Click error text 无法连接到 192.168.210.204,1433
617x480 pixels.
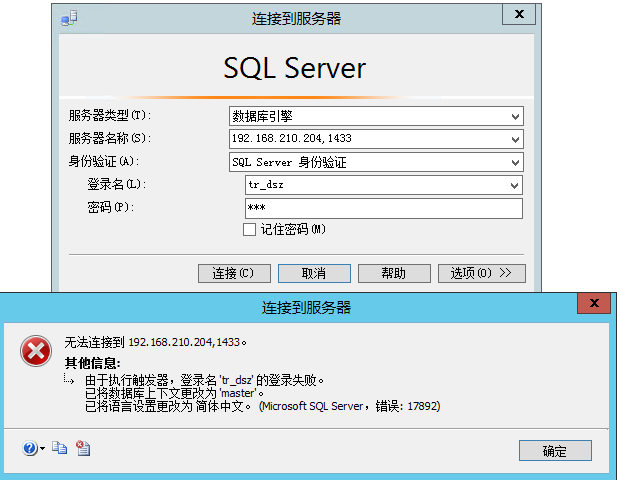click(x=156, y=342)
